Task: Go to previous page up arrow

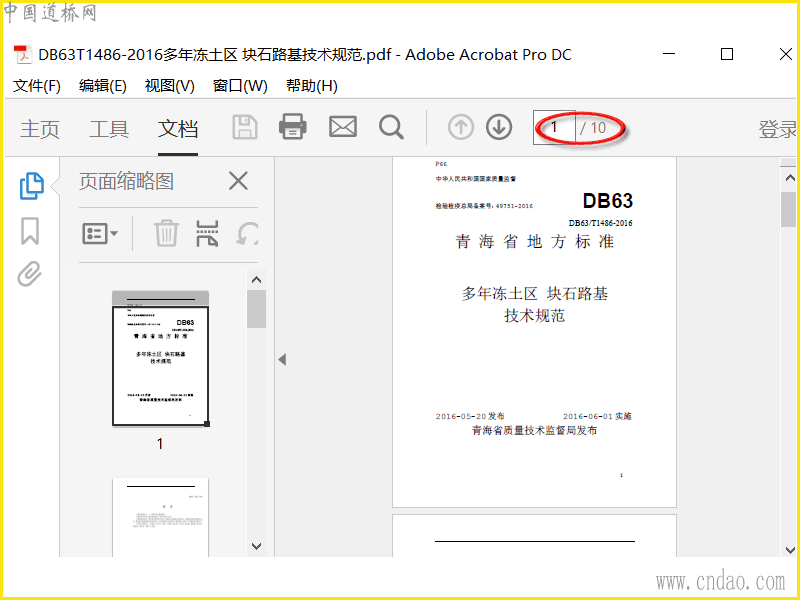Action: [461, 127]
